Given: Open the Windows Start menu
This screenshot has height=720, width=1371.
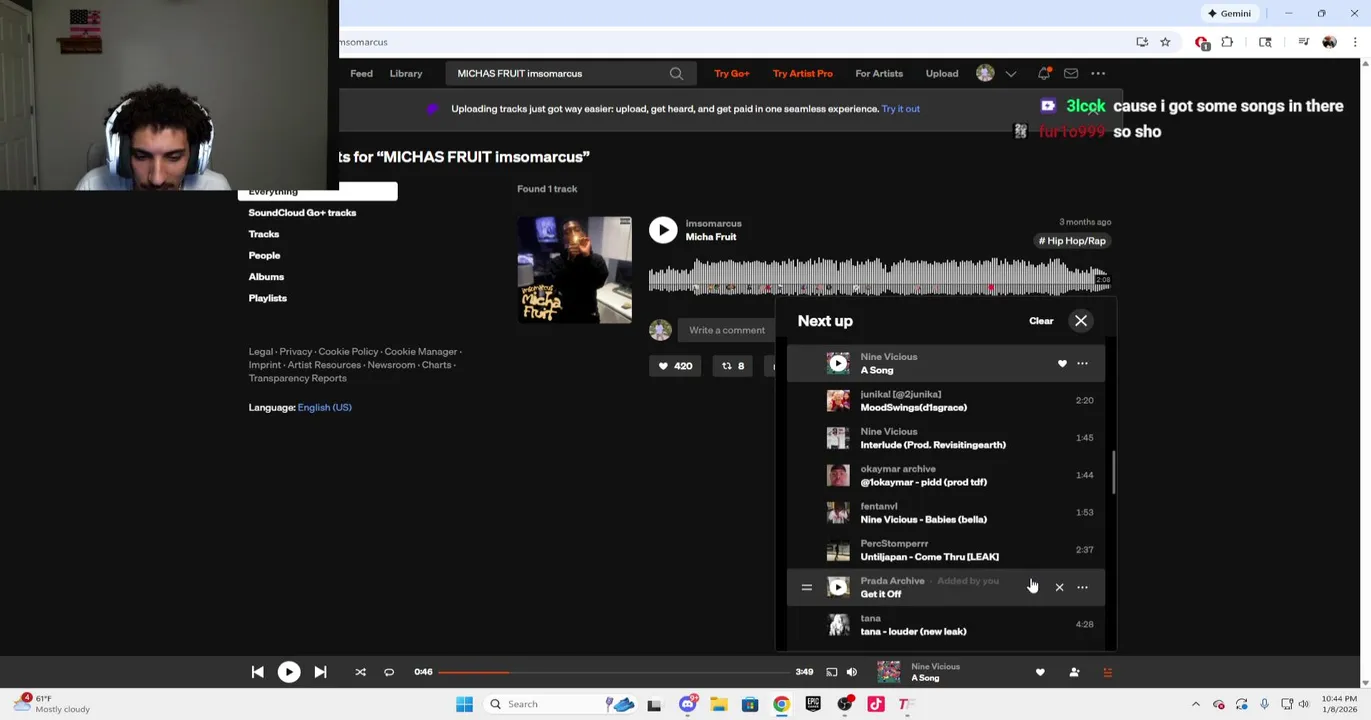Looking at the screenshot, I should (464, 704).
